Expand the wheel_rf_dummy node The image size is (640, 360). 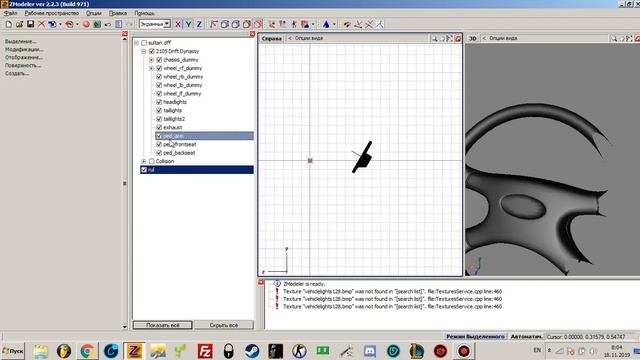point(151,69)
